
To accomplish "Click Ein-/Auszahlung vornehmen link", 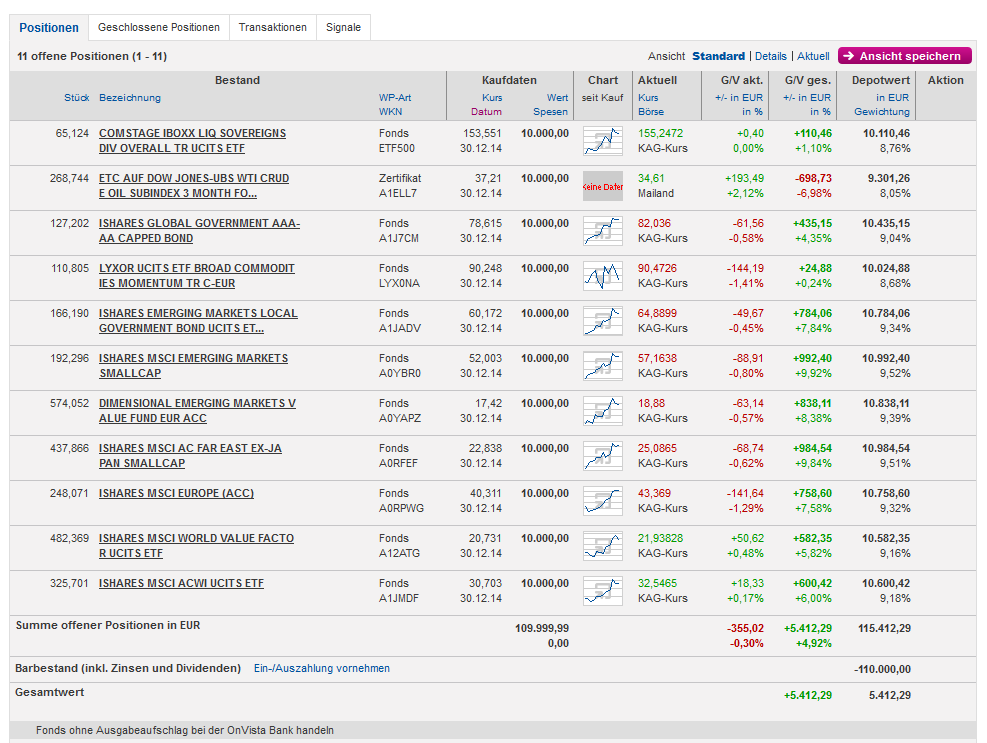I will pos(322,668).
